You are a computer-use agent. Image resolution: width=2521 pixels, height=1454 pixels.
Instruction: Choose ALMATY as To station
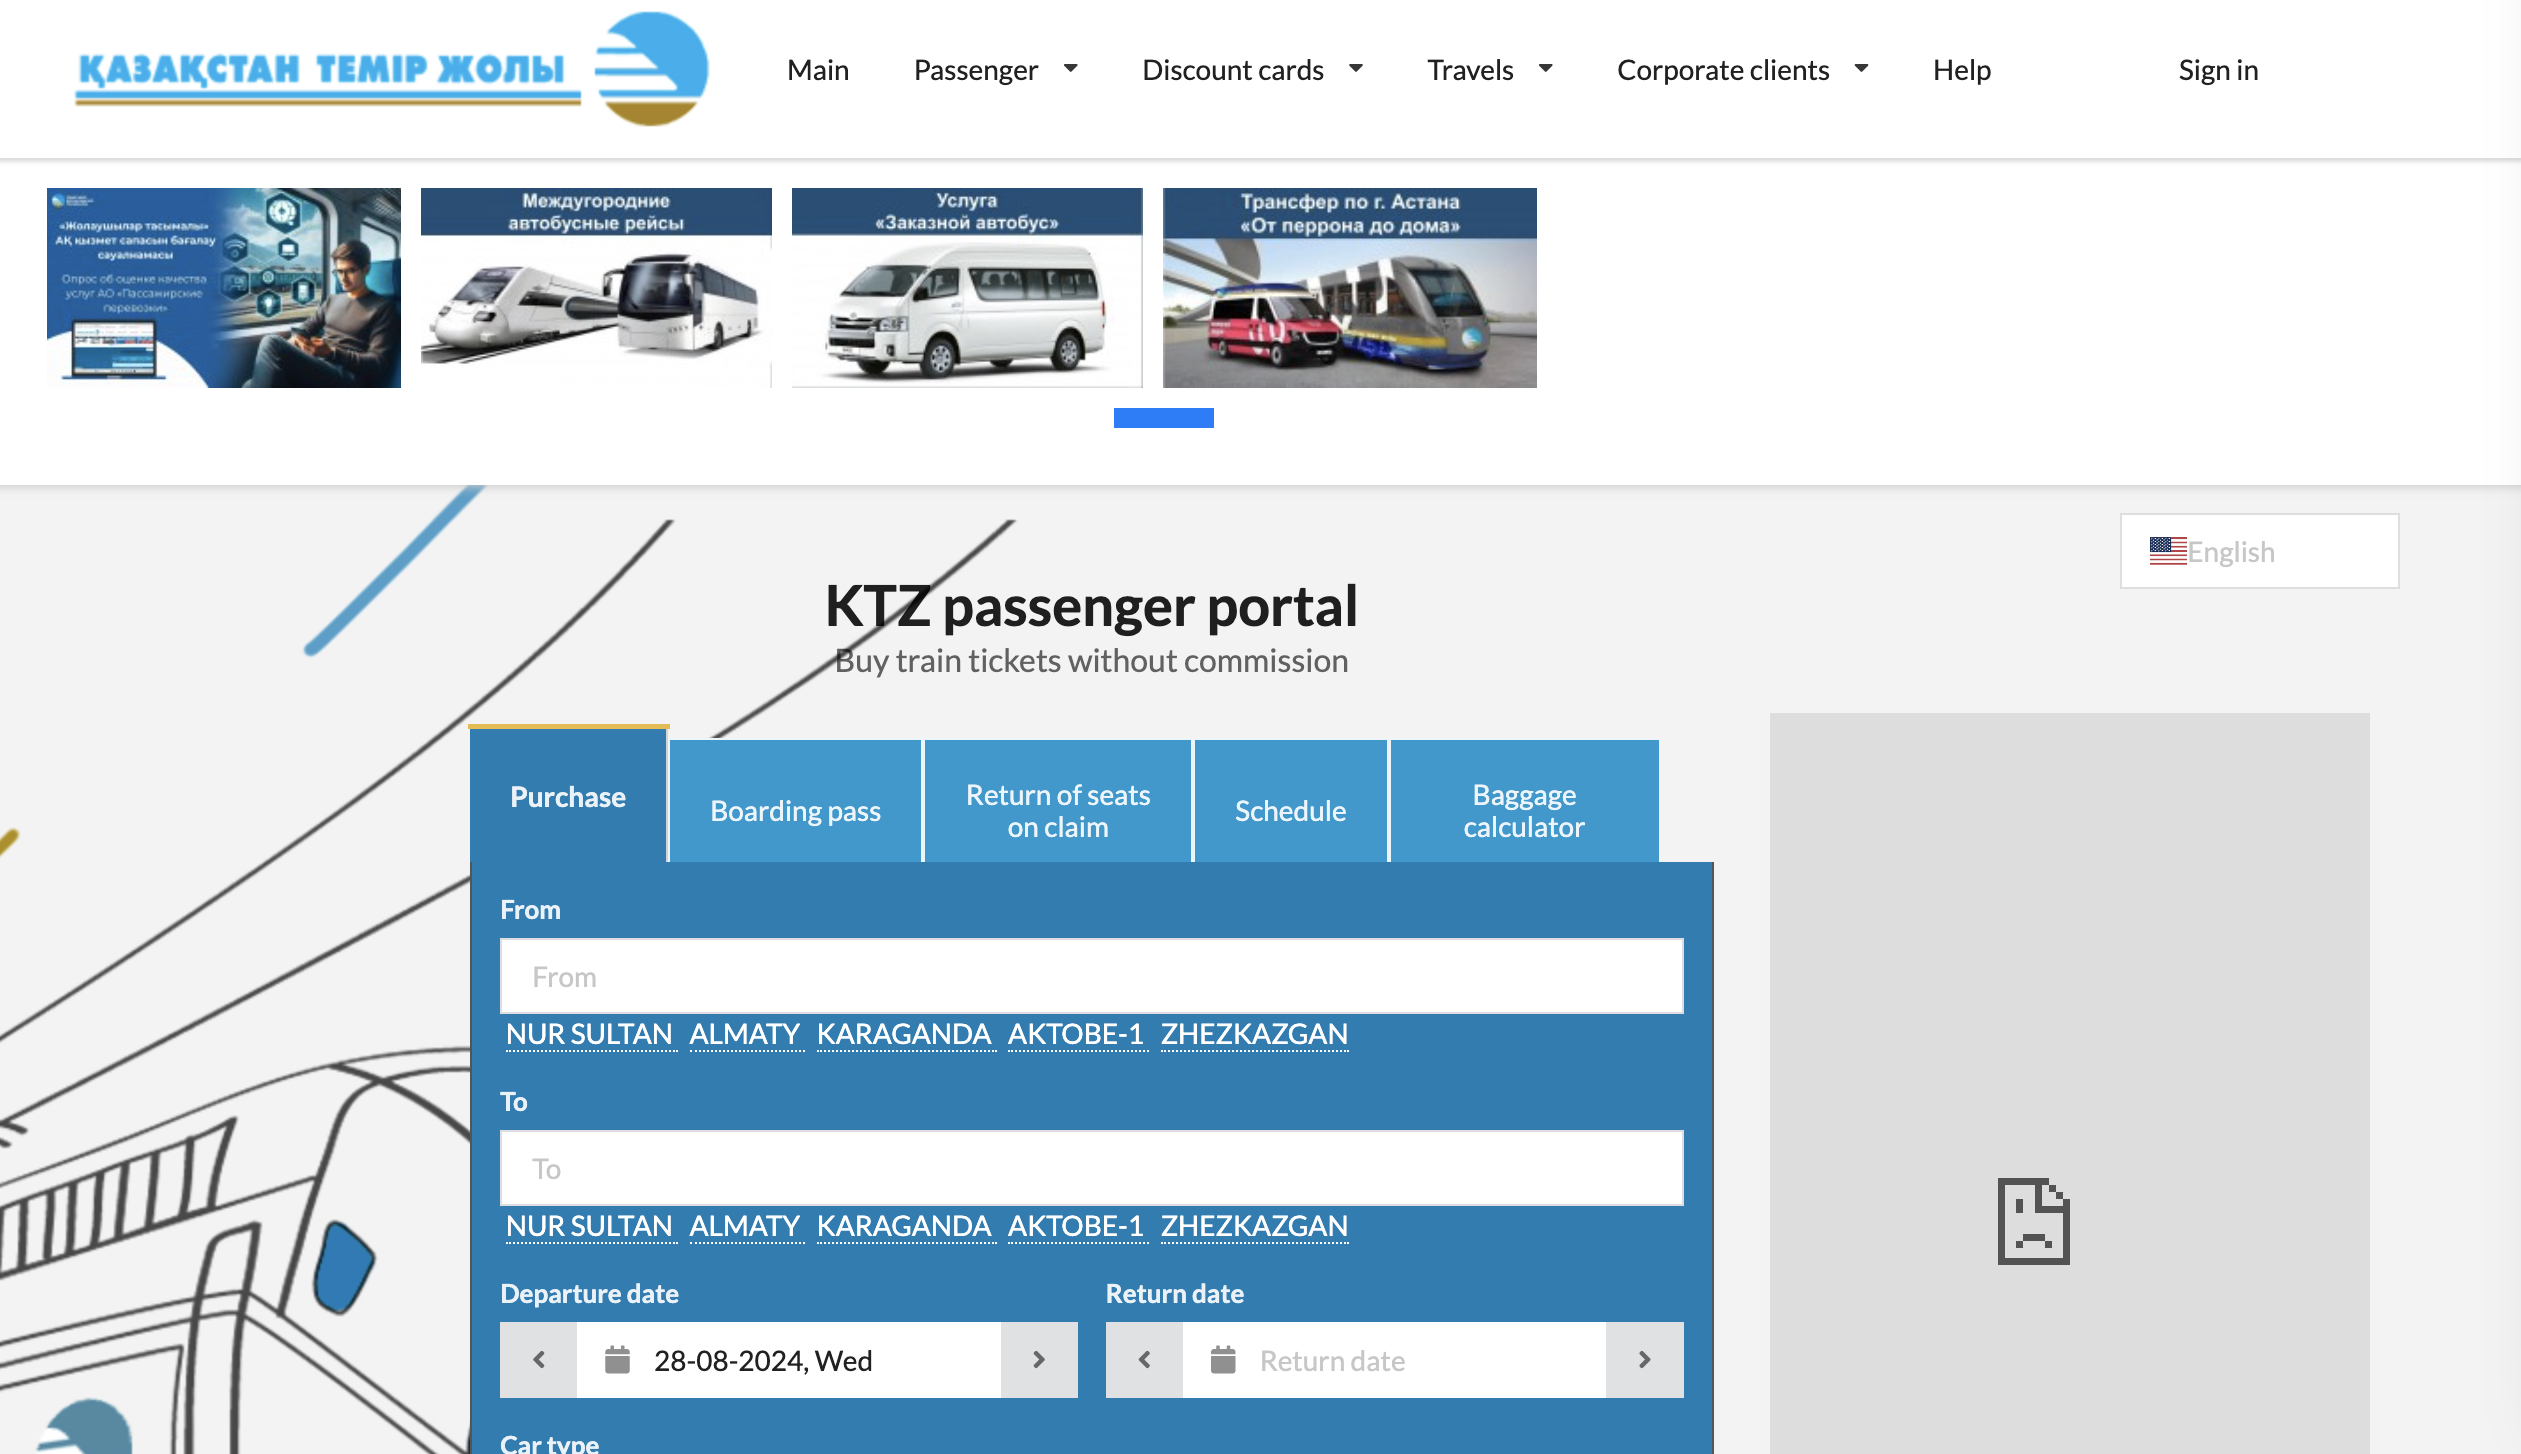[x=745, y=1226]
